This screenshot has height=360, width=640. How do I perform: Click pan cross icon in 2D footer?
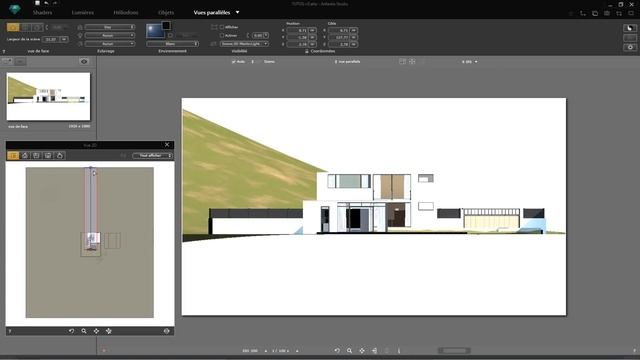tap(96, 331)
